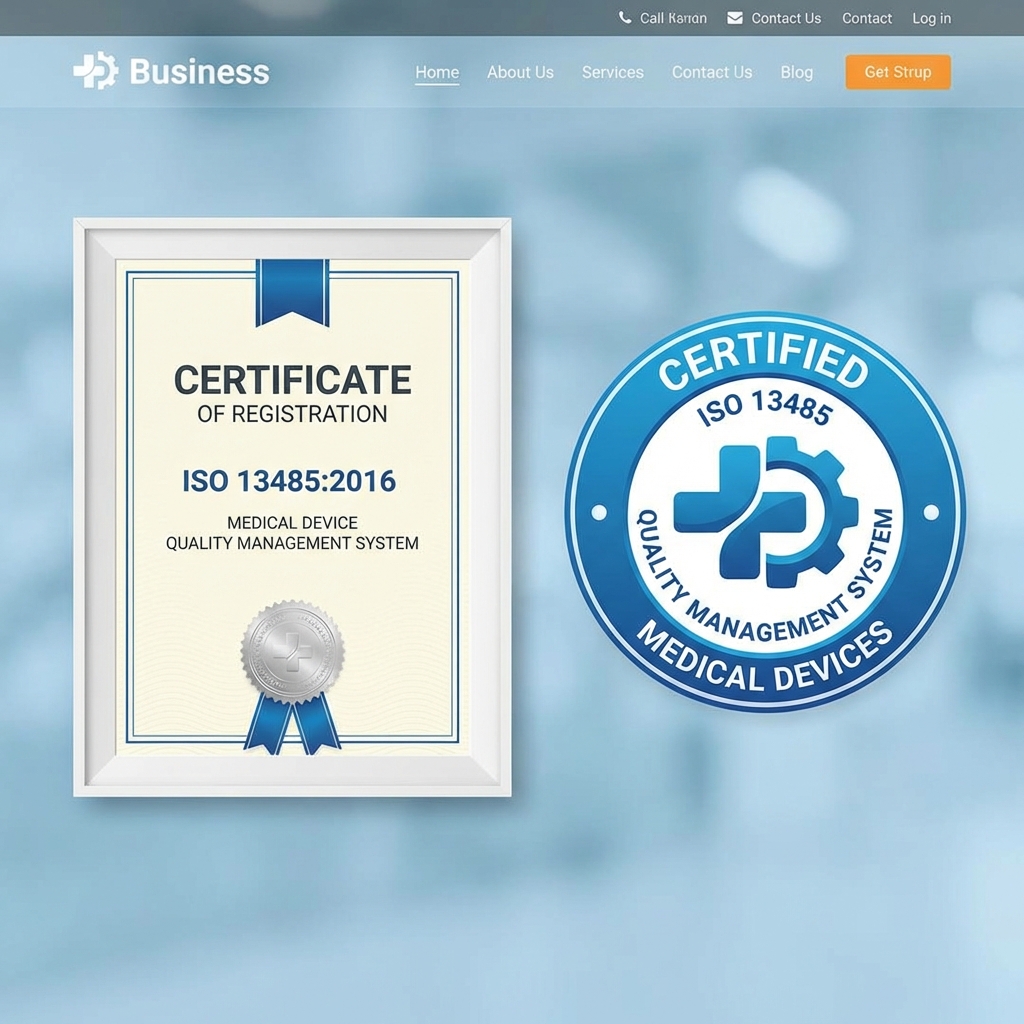Click the MEDICAL DEVICES text on the badge
The width and height of the screenshot is (1024, 1024).
(x=764, y=658)
